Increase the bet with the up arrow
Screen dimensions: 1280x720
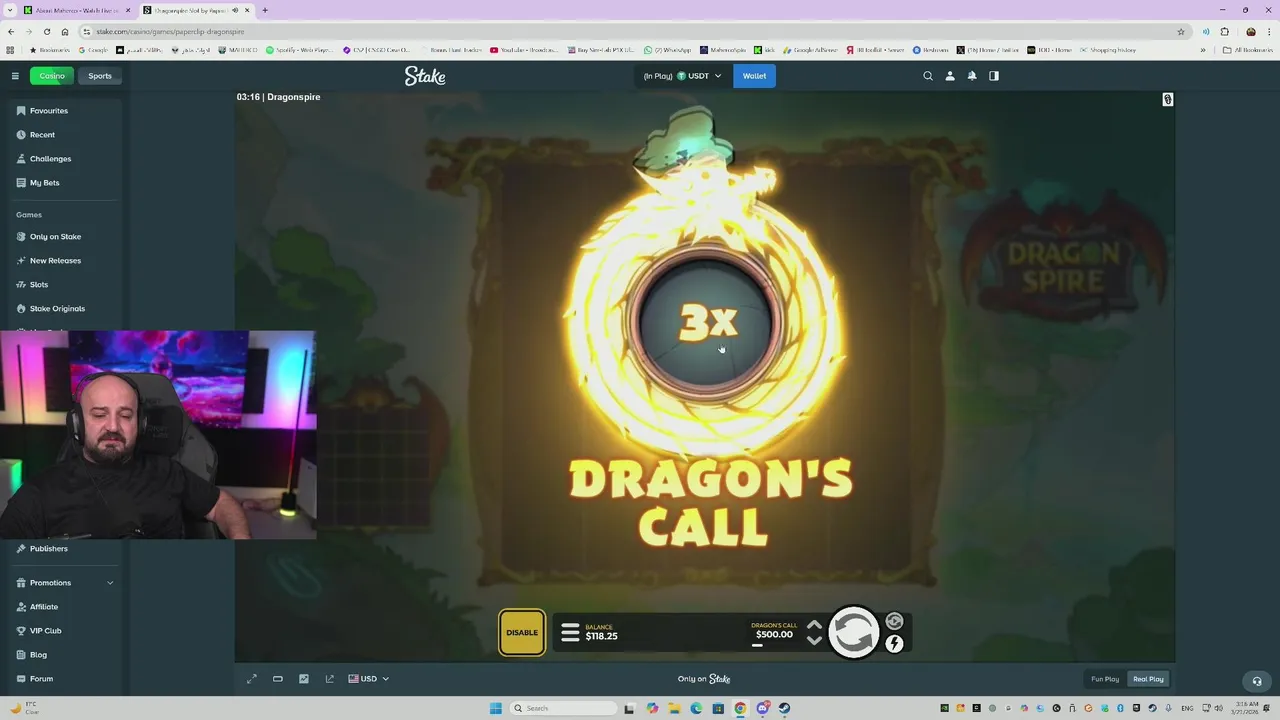[x=814, y=625]
